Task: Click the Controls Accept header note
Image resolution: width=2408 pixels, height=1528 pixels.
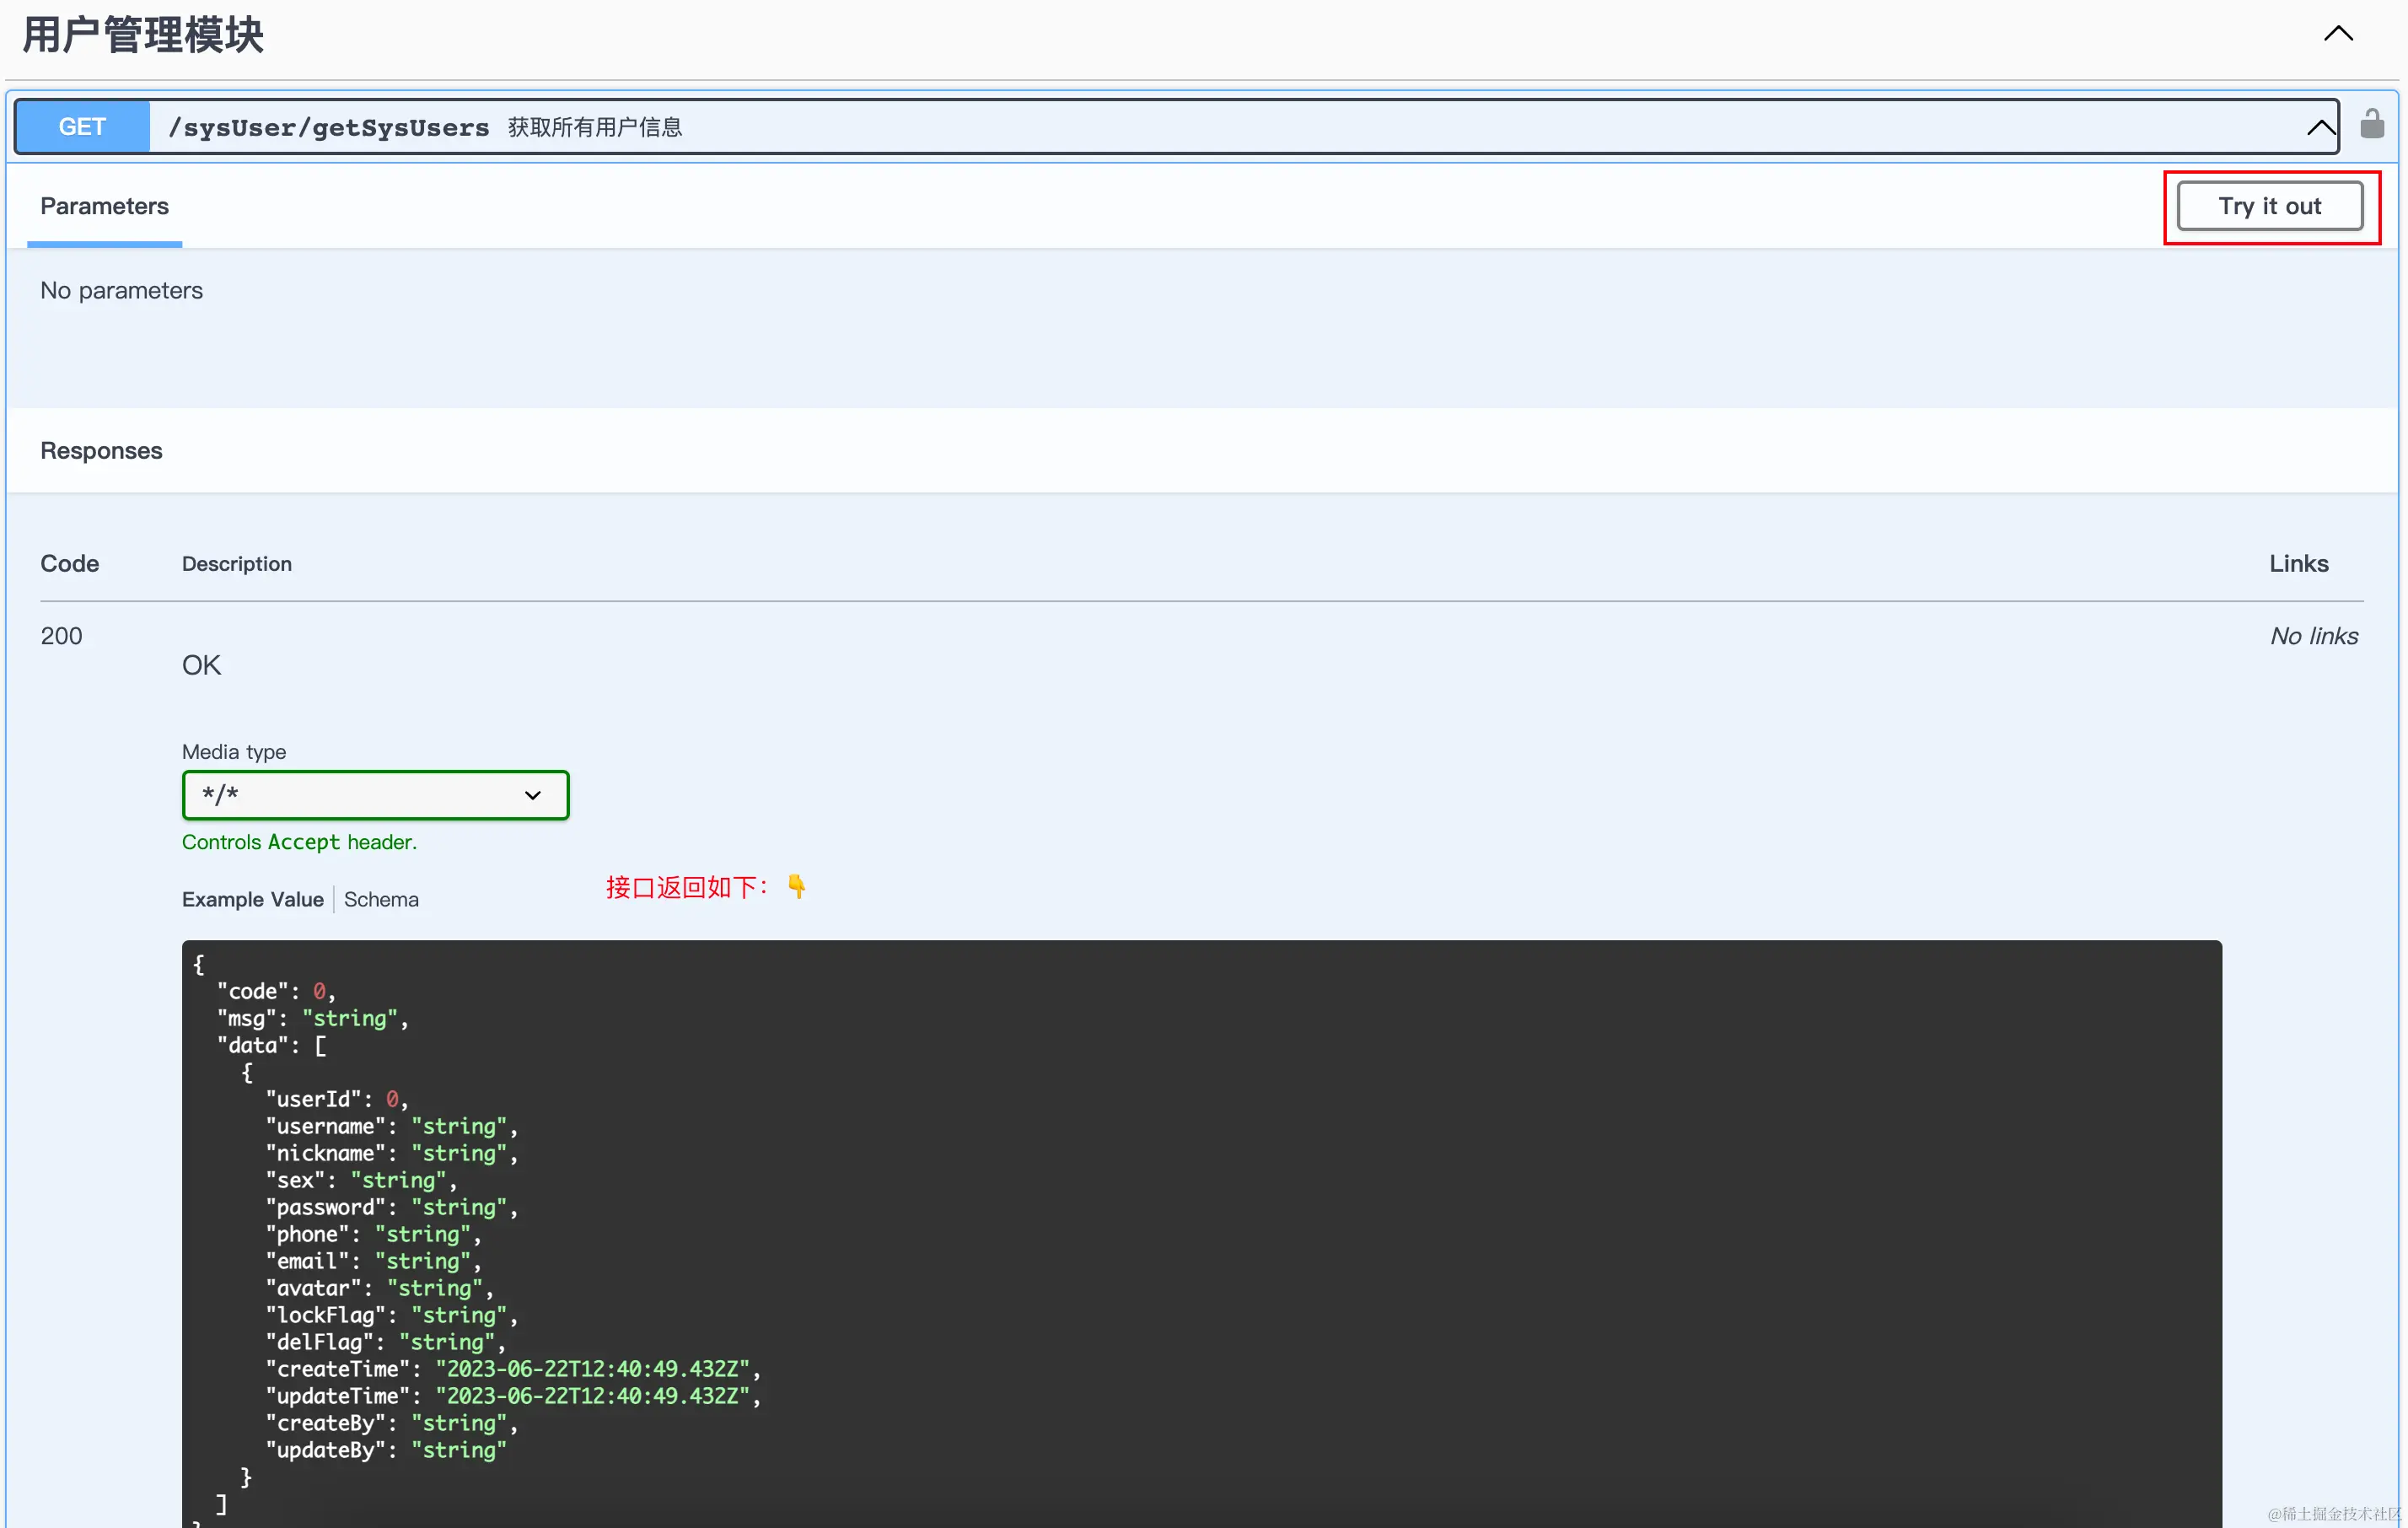Action: [299, 842]
